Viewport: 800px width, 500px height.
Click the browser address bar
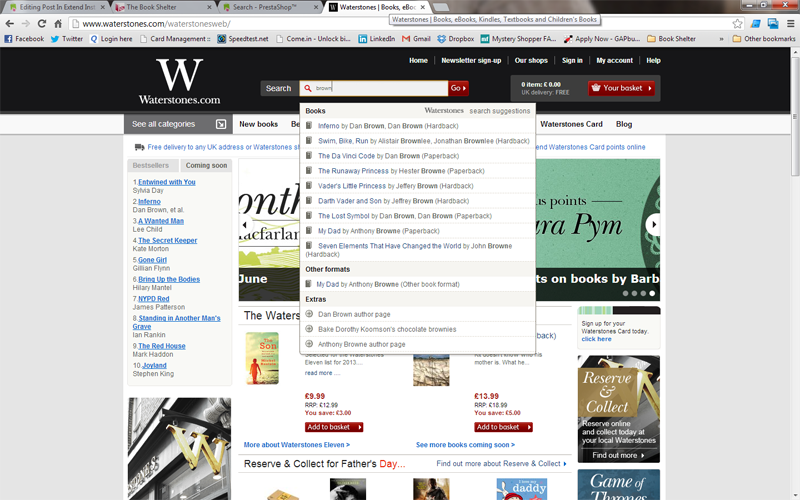(403, 23)
